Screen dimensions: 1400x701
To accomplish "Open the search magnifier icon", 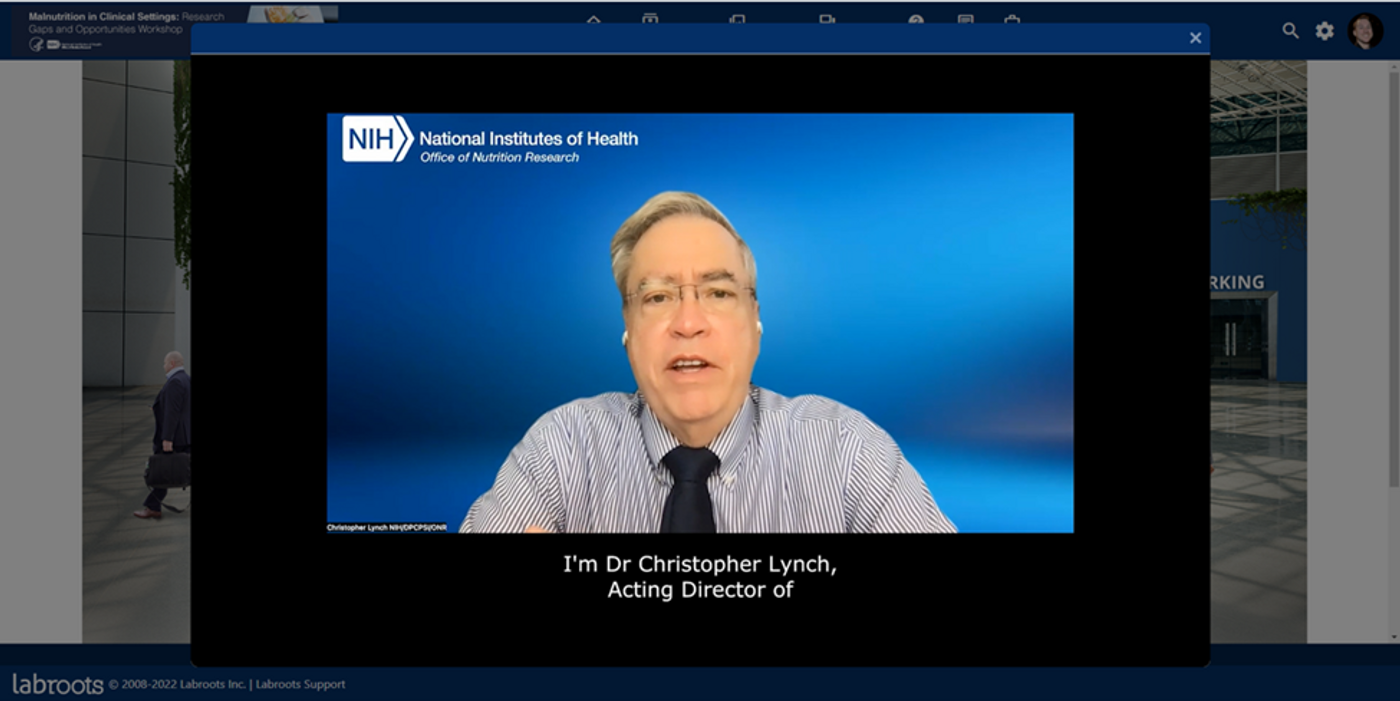I will 1291,31.
